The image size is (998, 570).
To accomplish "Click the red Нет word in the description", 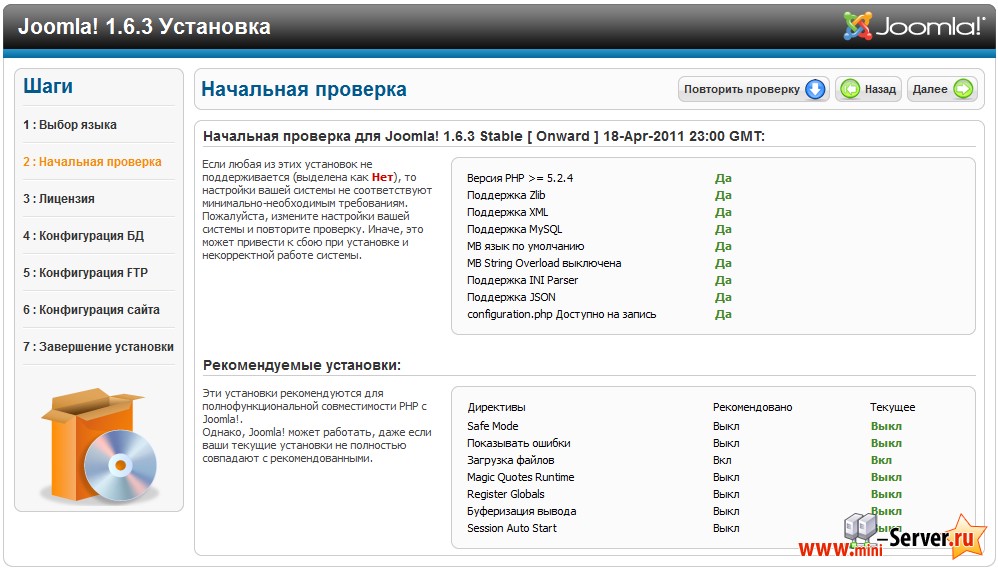I will (382, 177).
